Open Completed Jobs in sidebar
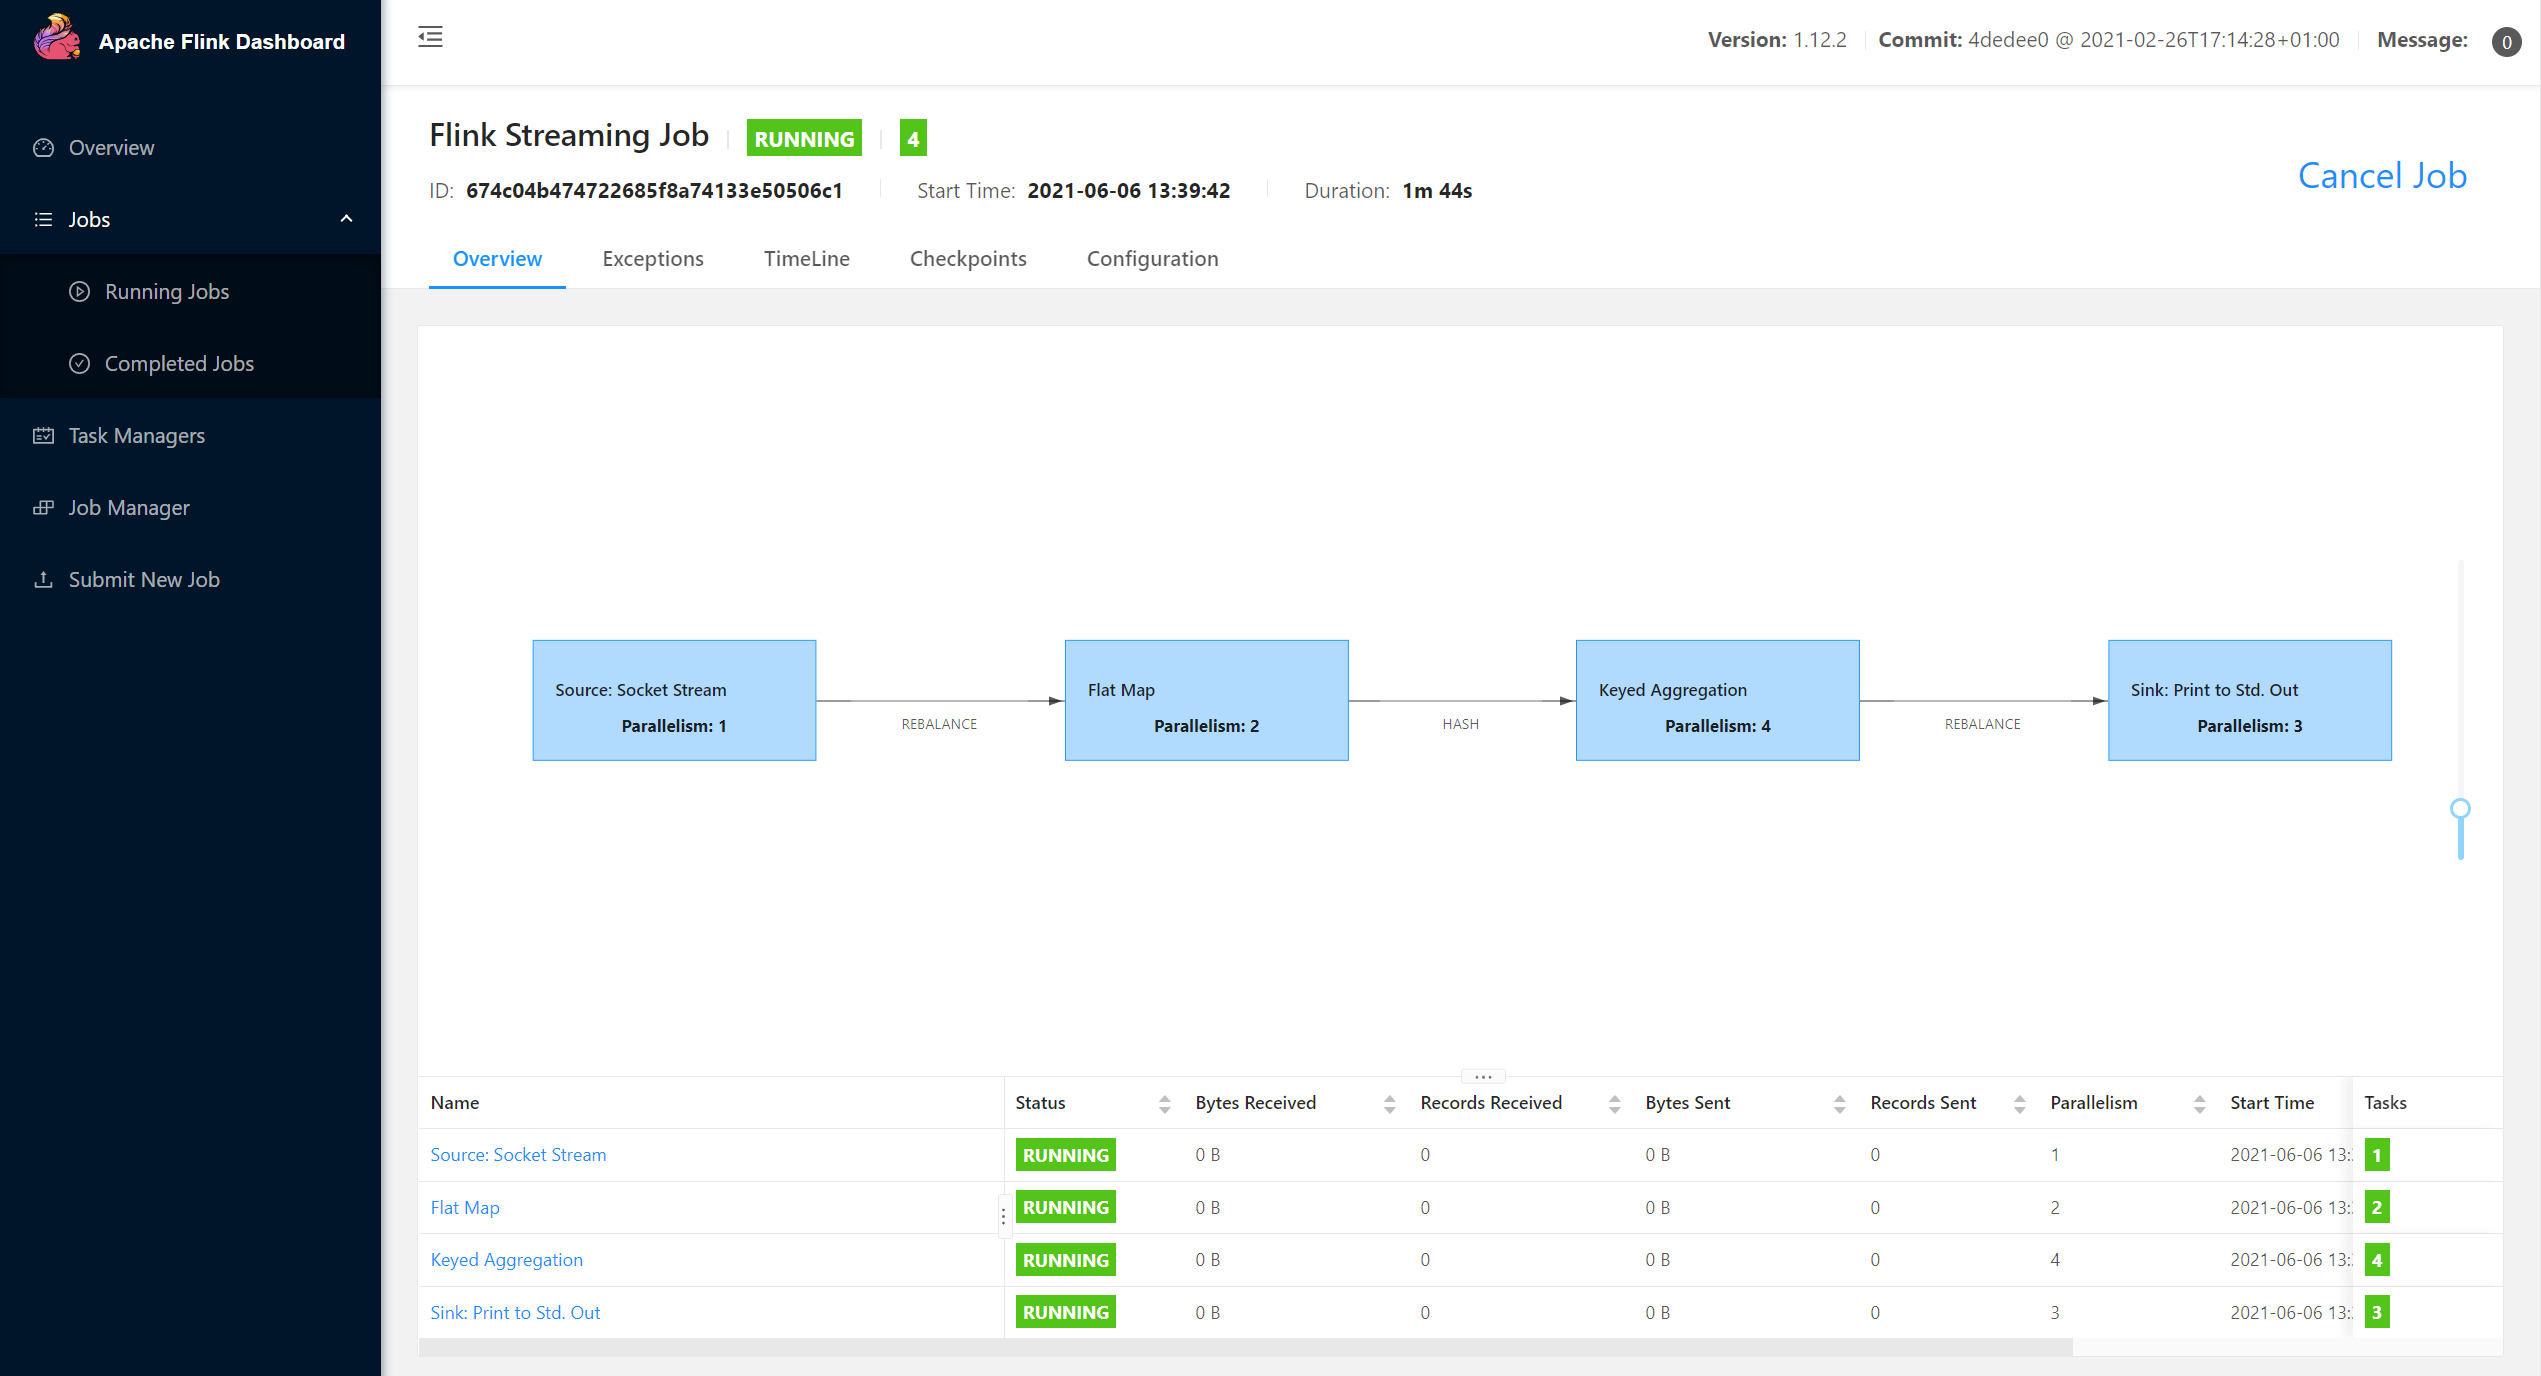Screen dimensions: 2541x1376 (x=178, y=364)
